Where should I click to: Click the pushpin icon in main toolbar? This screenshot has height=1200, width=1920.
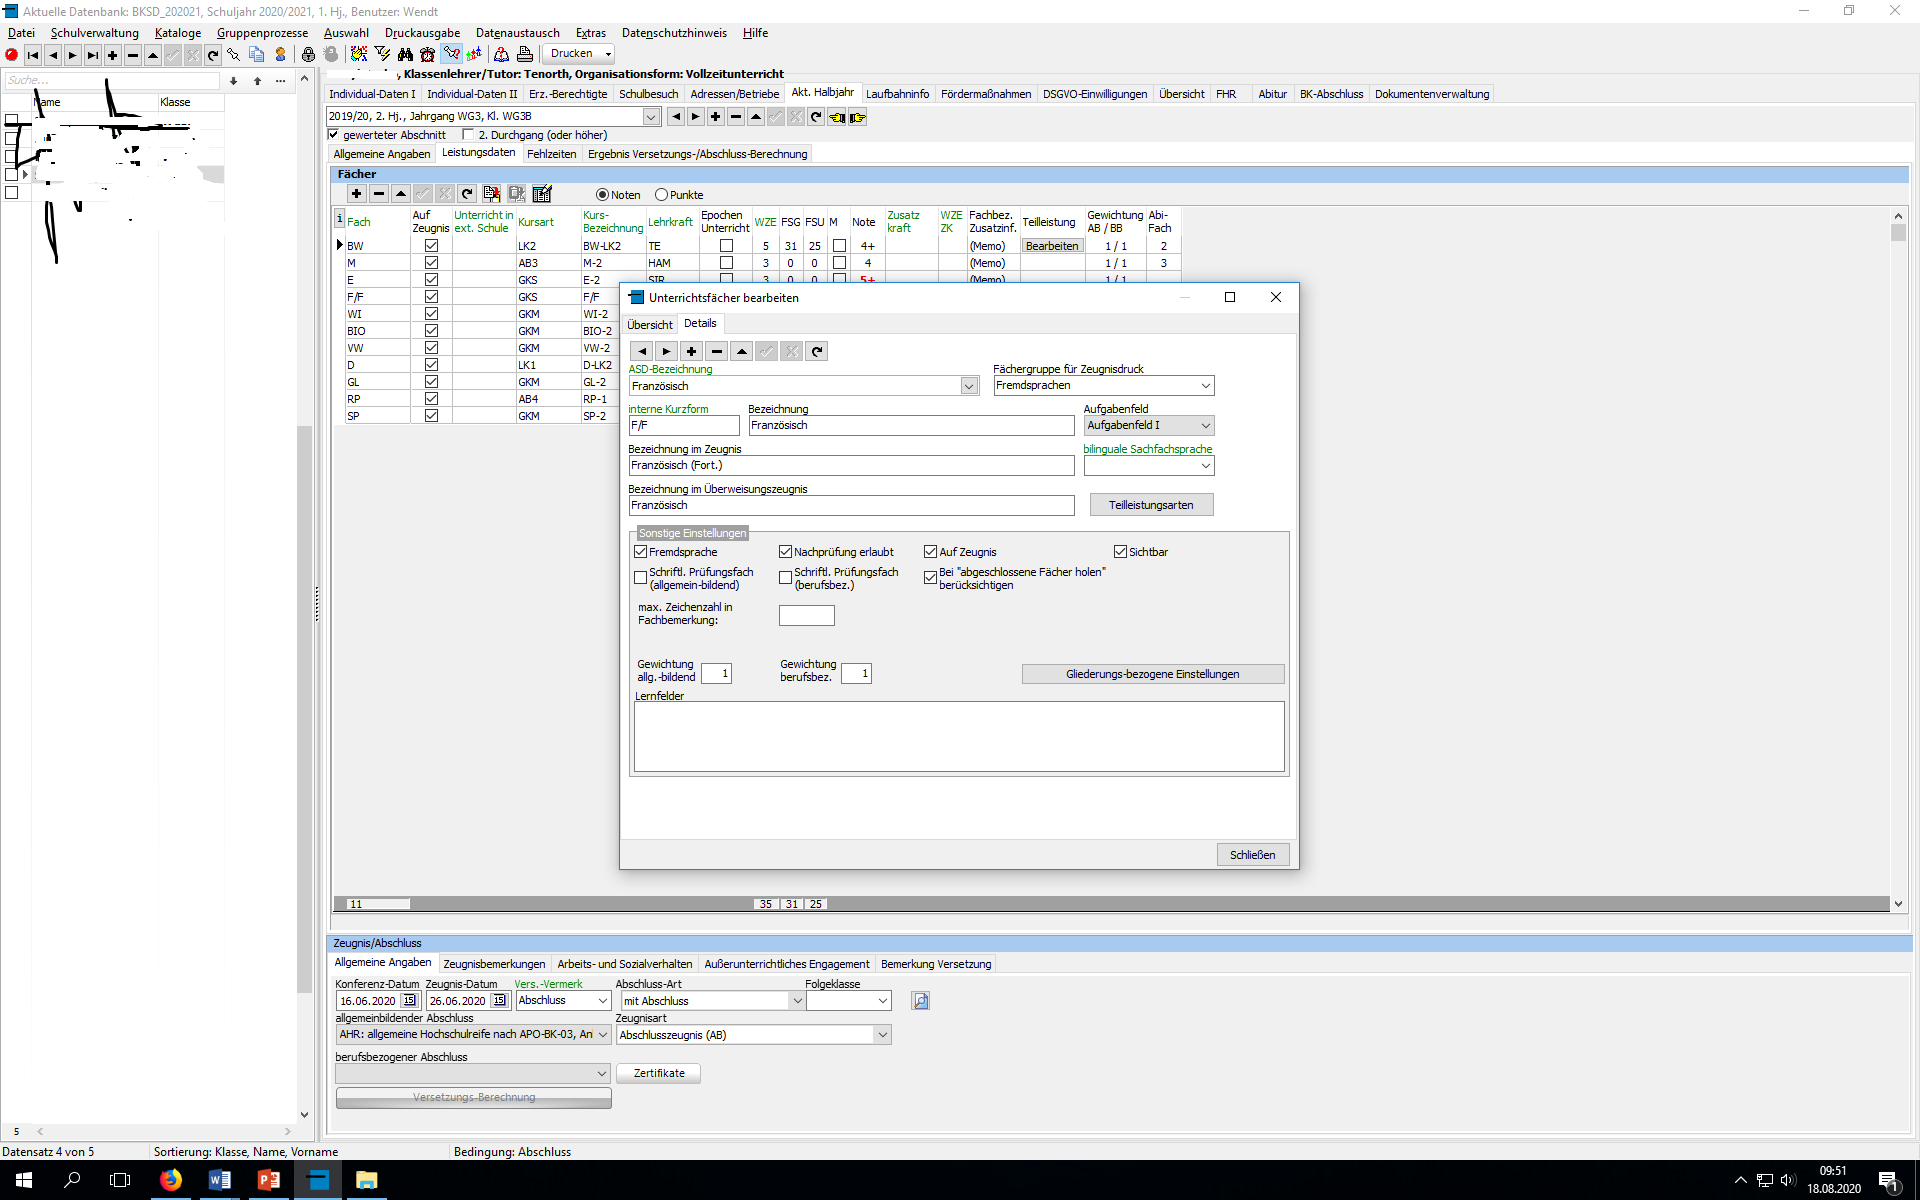tap(233, 55)
